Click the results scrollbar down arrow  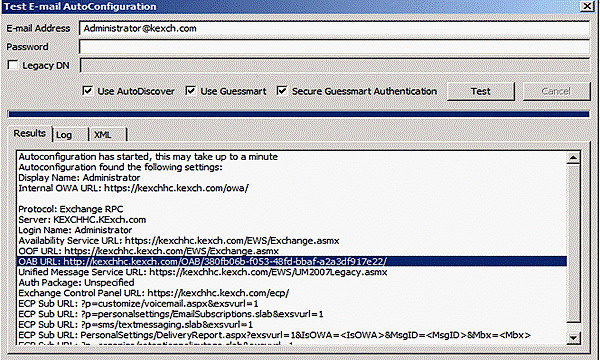(573, 337)
